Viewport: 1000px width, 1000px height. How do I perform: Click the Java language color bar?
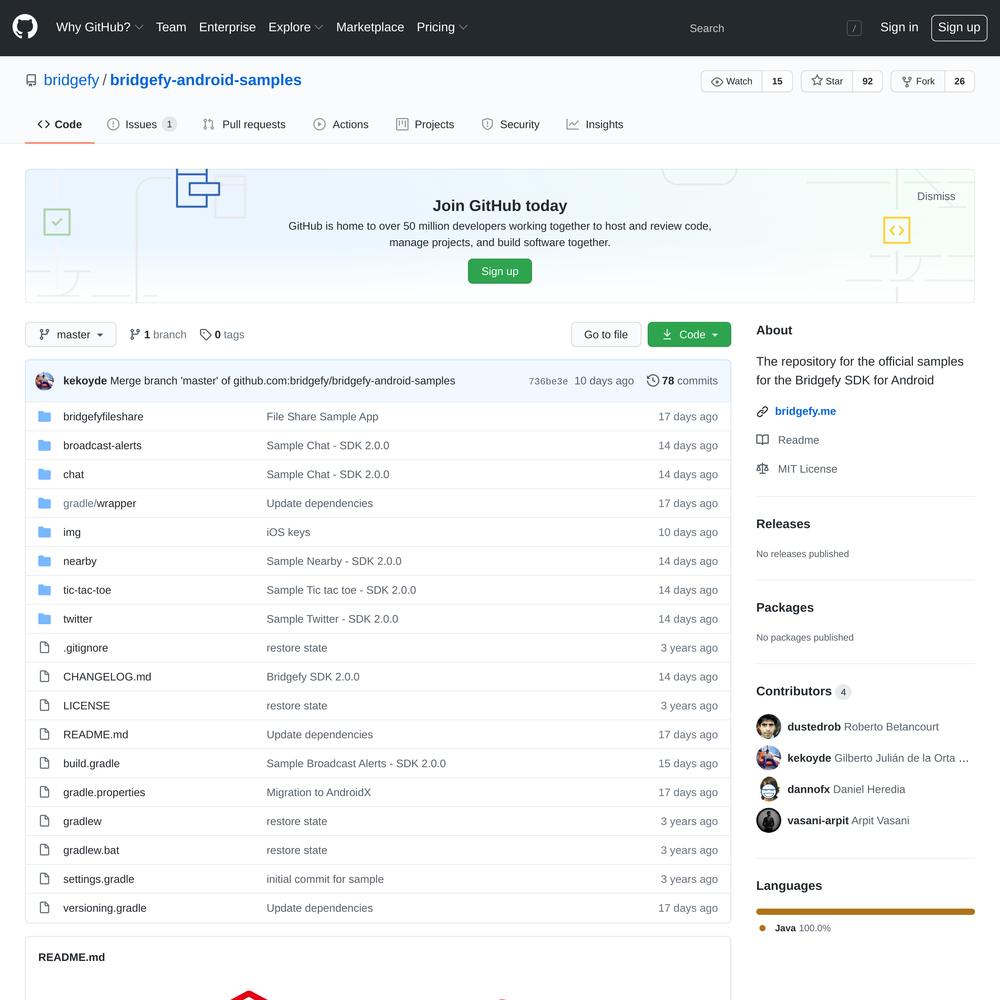865,912
